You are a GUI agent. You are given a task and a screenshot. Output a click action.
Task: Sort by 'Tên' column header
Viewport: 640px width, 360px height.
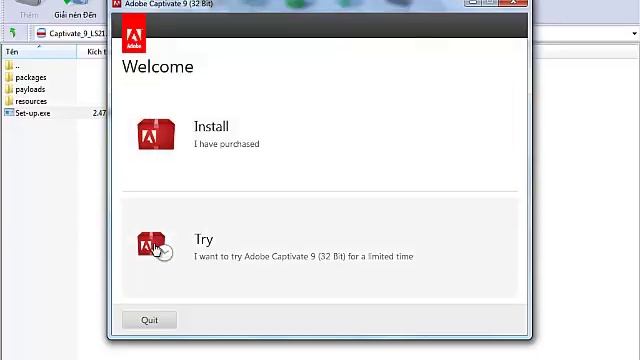point(39,51)
